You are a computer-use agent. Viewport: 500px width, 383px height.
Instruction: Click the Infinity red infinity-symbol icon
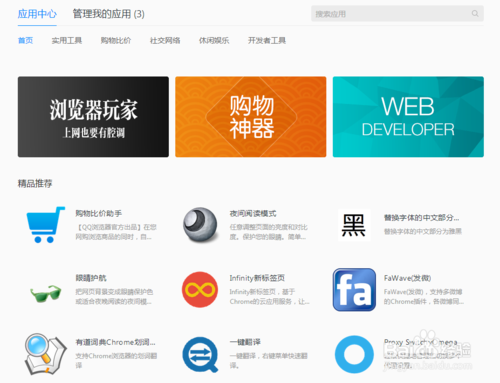pyautogui.click(x=200, y=290)
